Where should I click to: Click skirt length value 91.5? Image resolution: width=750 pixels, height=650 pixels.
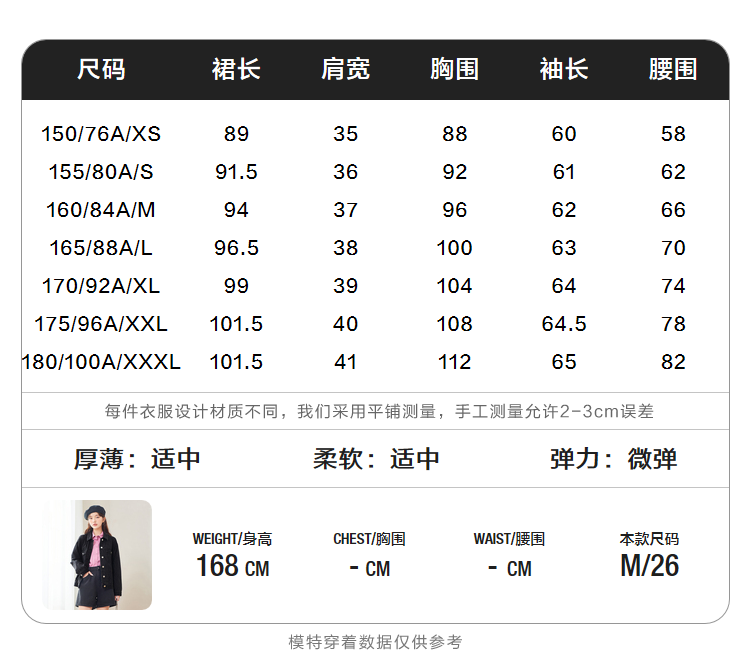tap(236, 172)
